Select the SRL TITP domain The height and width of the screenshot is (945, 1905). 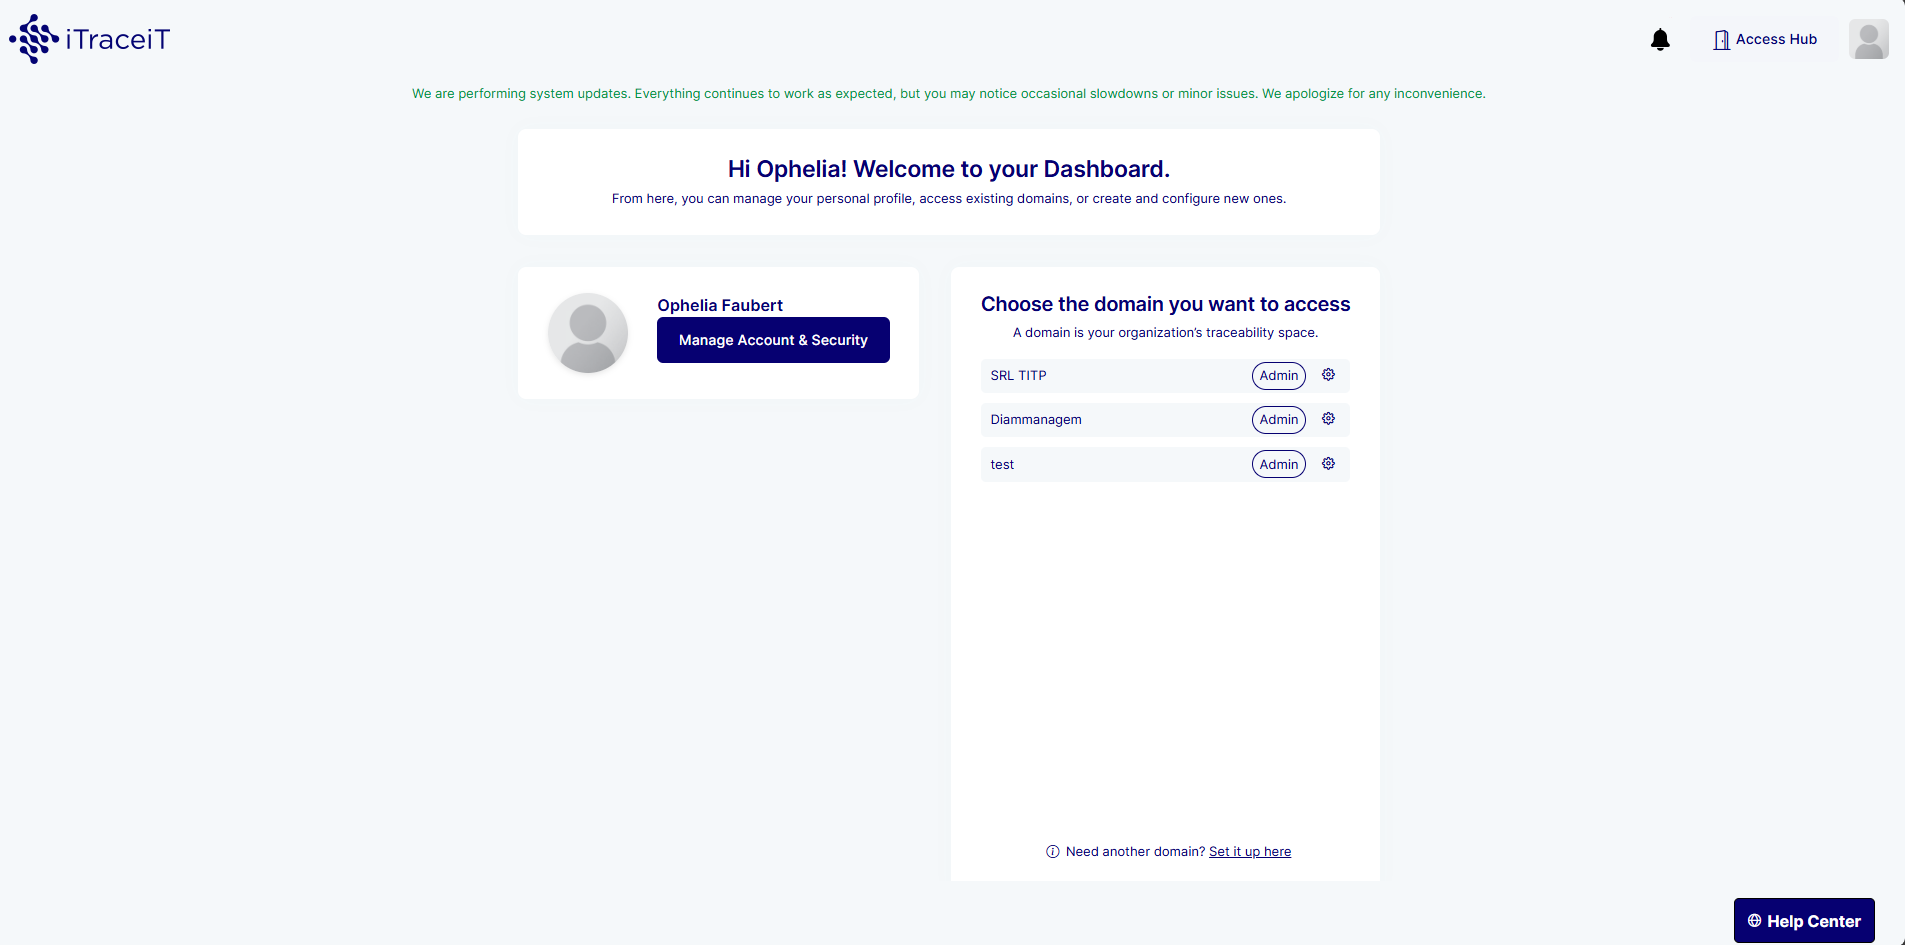(x=1018, y=376)
